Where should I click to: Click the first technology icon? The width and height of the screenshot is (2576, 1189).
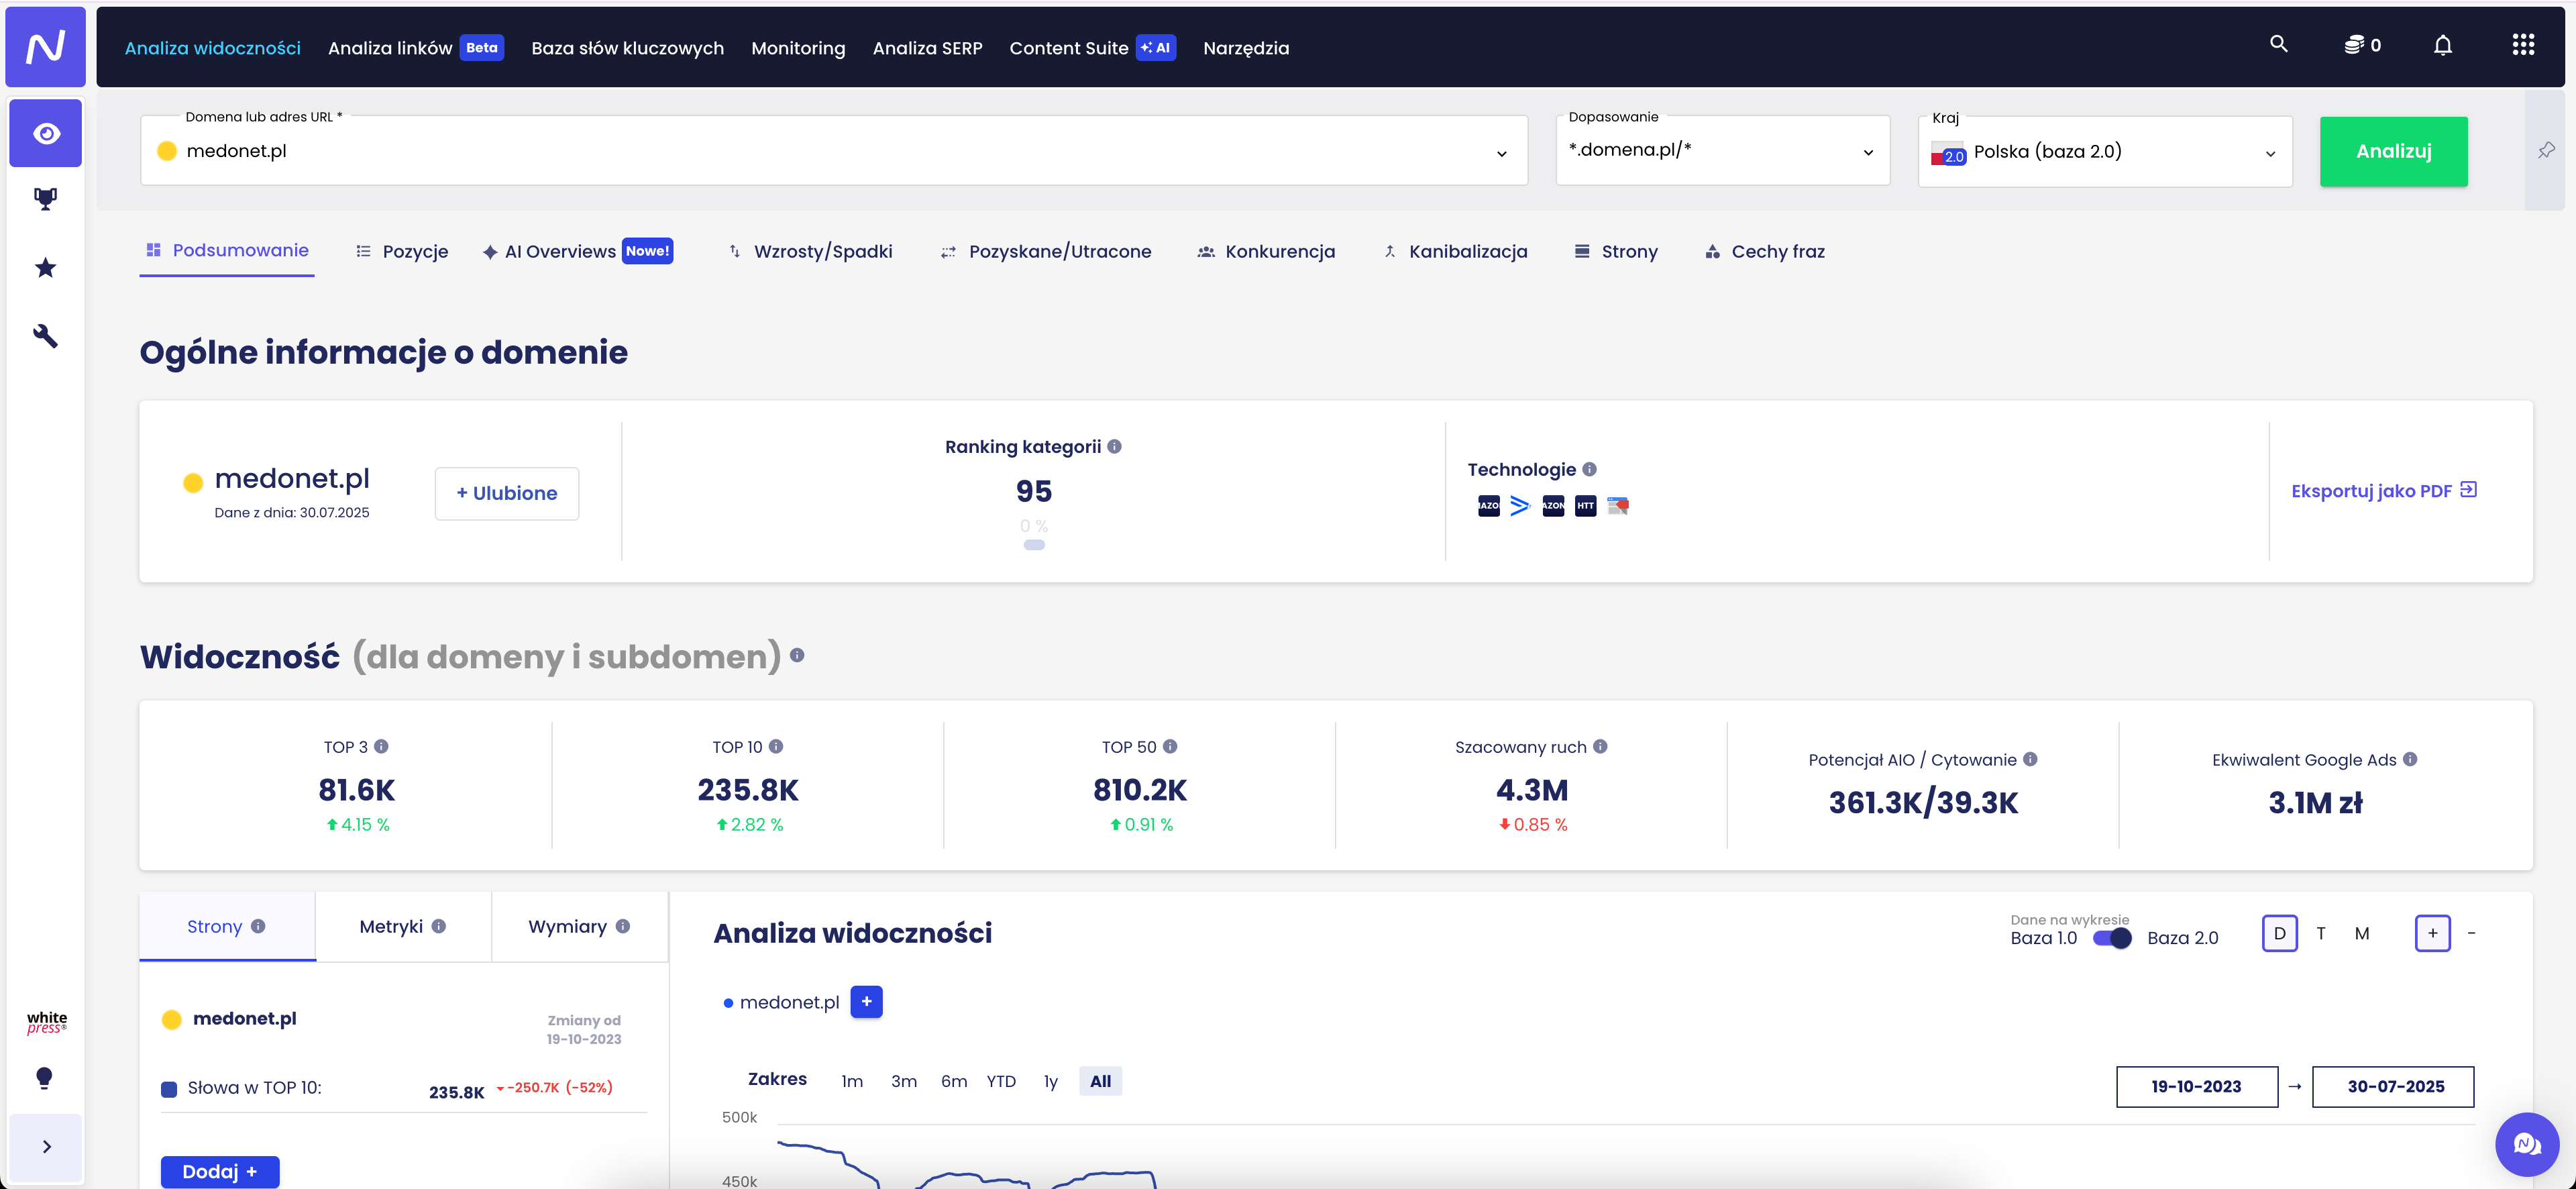[1489, 506]
